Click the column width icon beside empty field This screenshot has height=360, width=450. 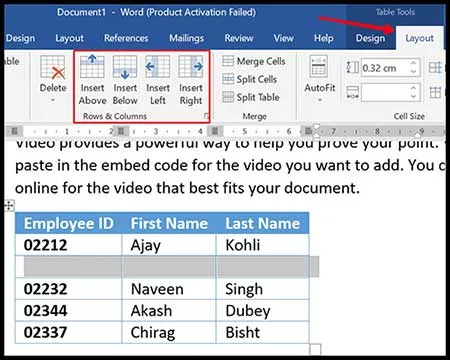(x=352, y=92)
